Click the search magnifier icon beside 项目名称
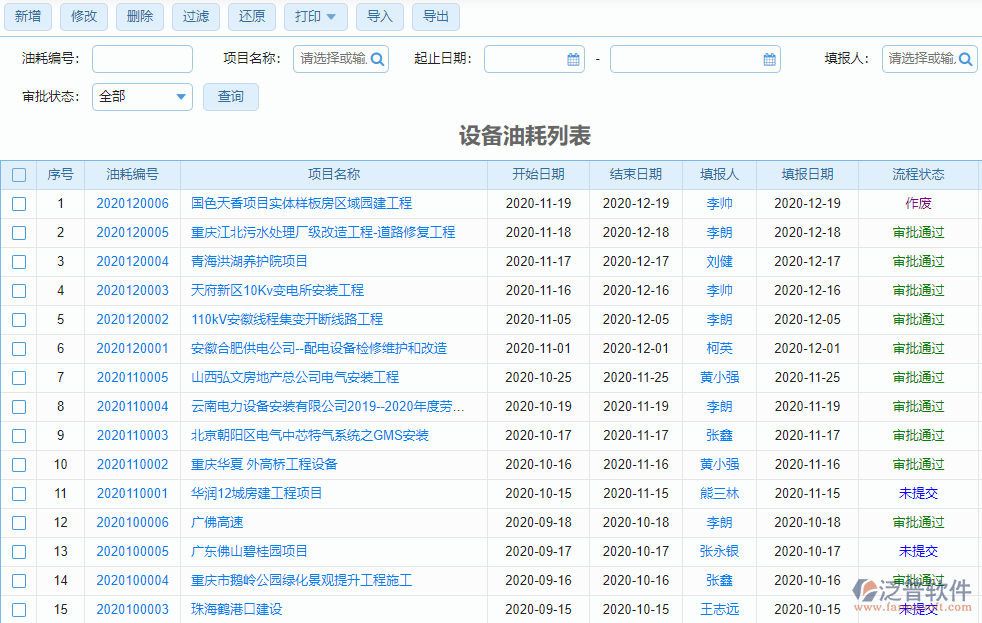The height and width of the screenshot is (623, 982). pos(377,59)
